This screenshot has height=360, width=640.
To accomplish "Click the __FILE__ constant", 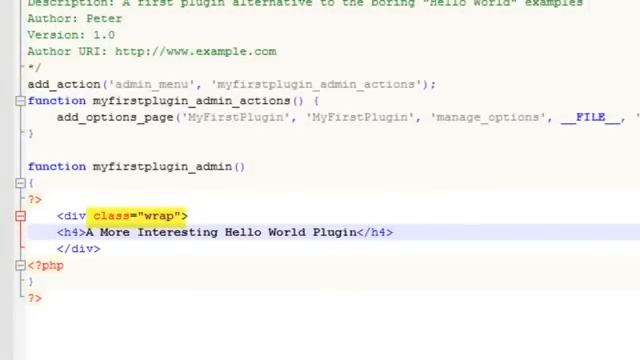I will (x=590, y=118).
